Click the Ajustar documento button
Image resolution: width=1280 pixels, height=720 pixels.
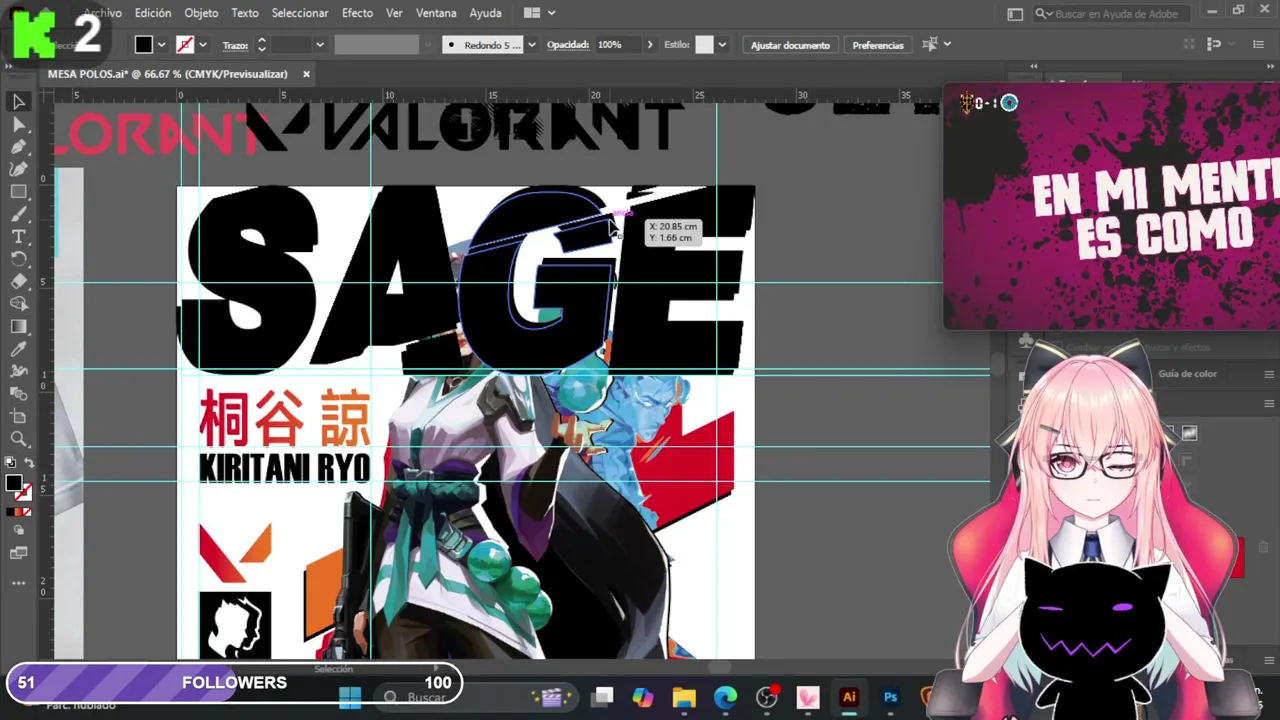coord(790,45)
